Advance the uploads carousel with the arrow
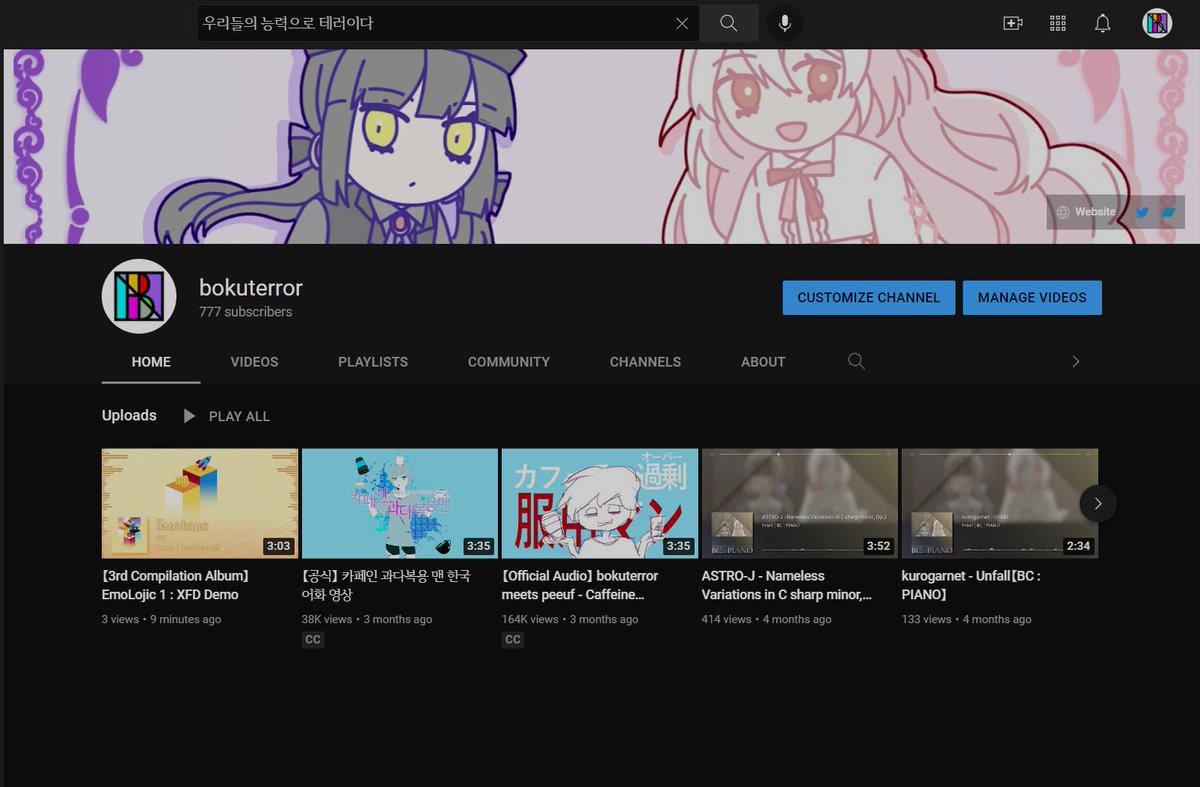This screenshot has width=1200, height=787. point(1097,503)
